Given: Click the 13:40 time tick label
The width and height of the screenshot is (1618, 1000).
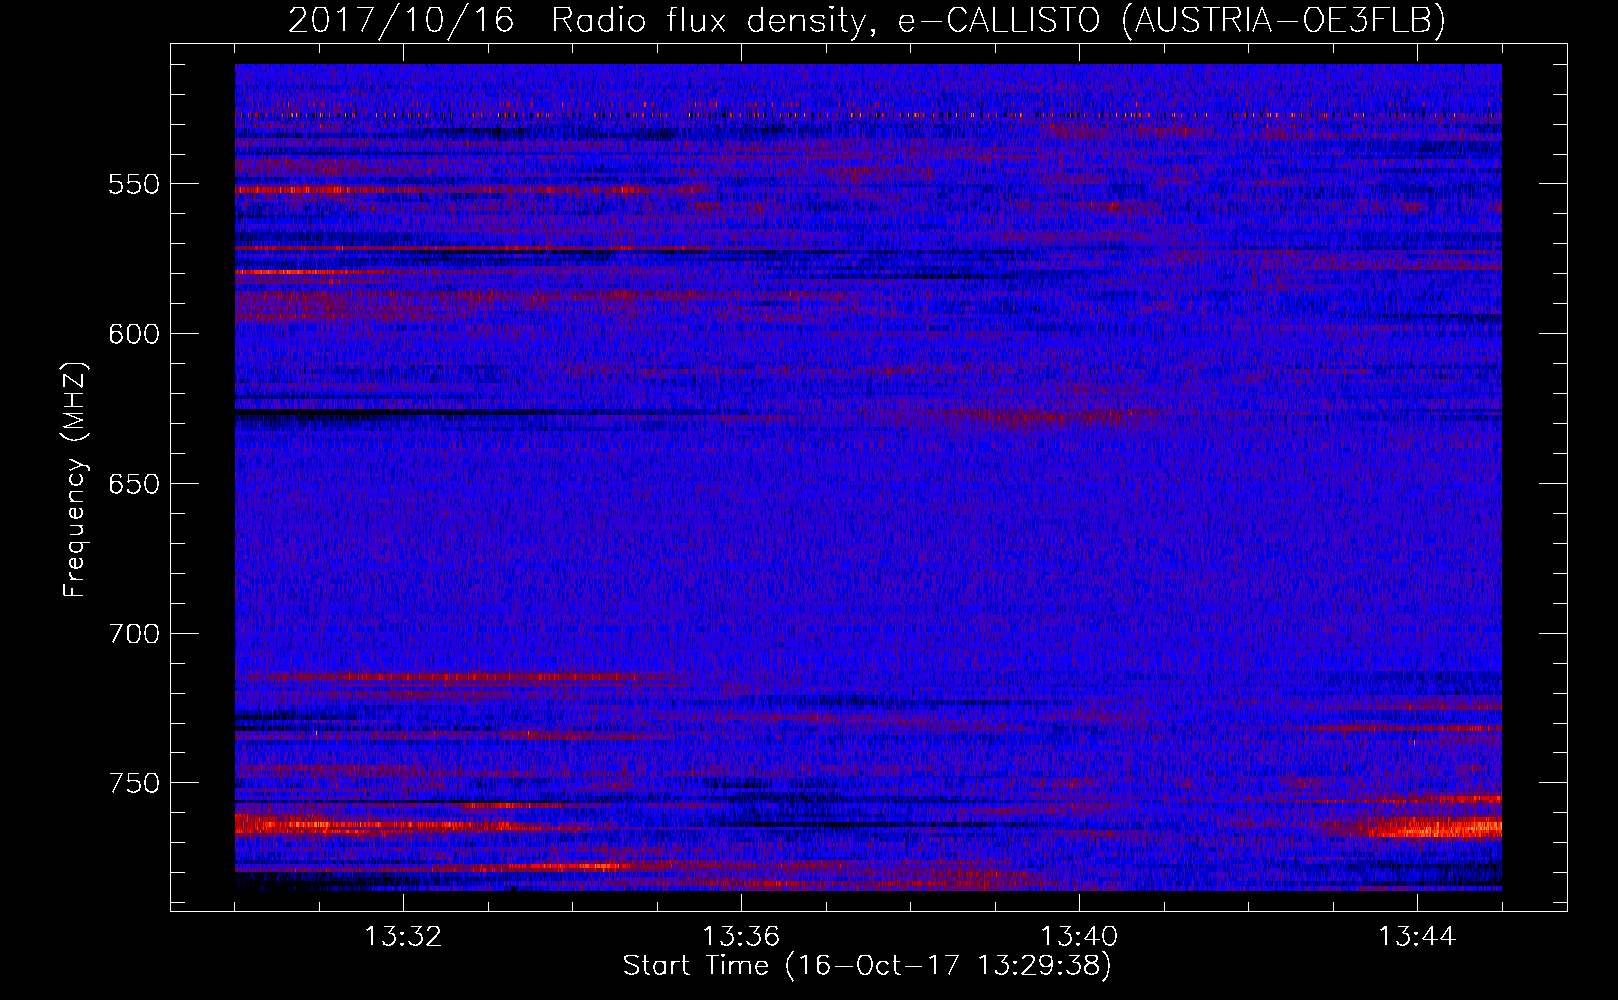Looking at the screenshot, I should 1079,937.
